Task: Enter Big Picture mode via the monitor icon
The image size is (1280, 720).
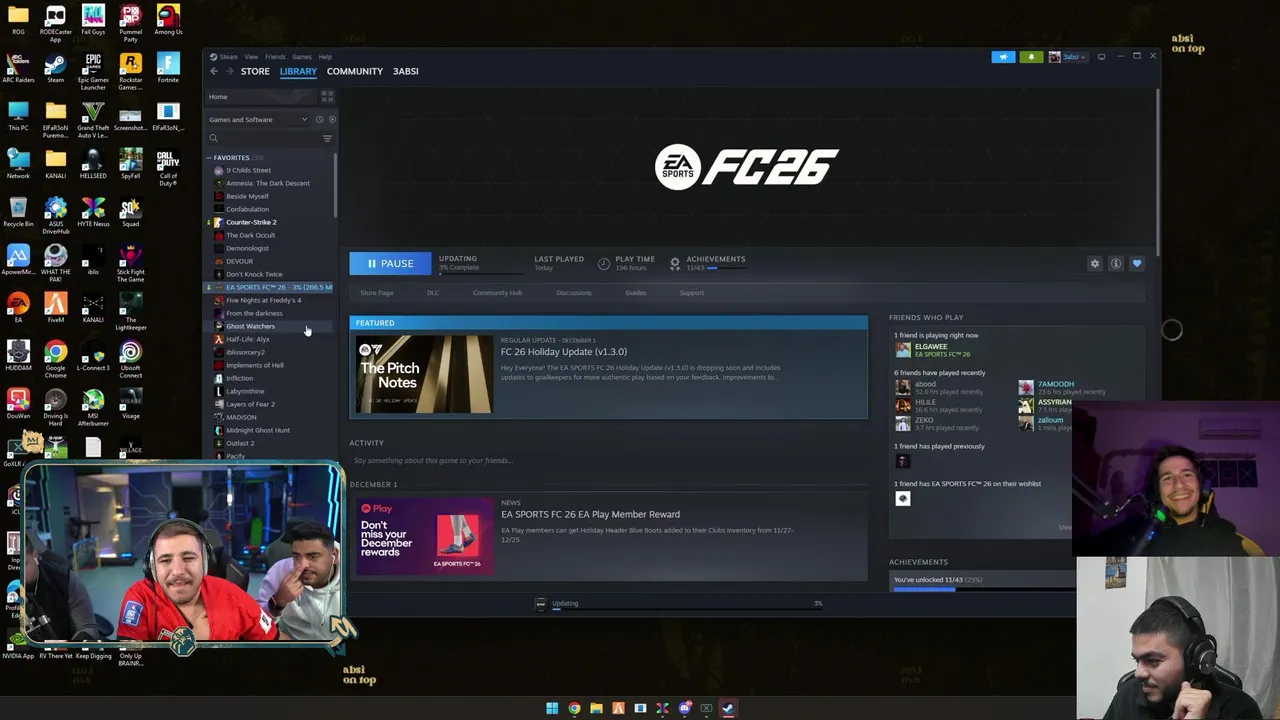Action: [x=1101, y=57]
